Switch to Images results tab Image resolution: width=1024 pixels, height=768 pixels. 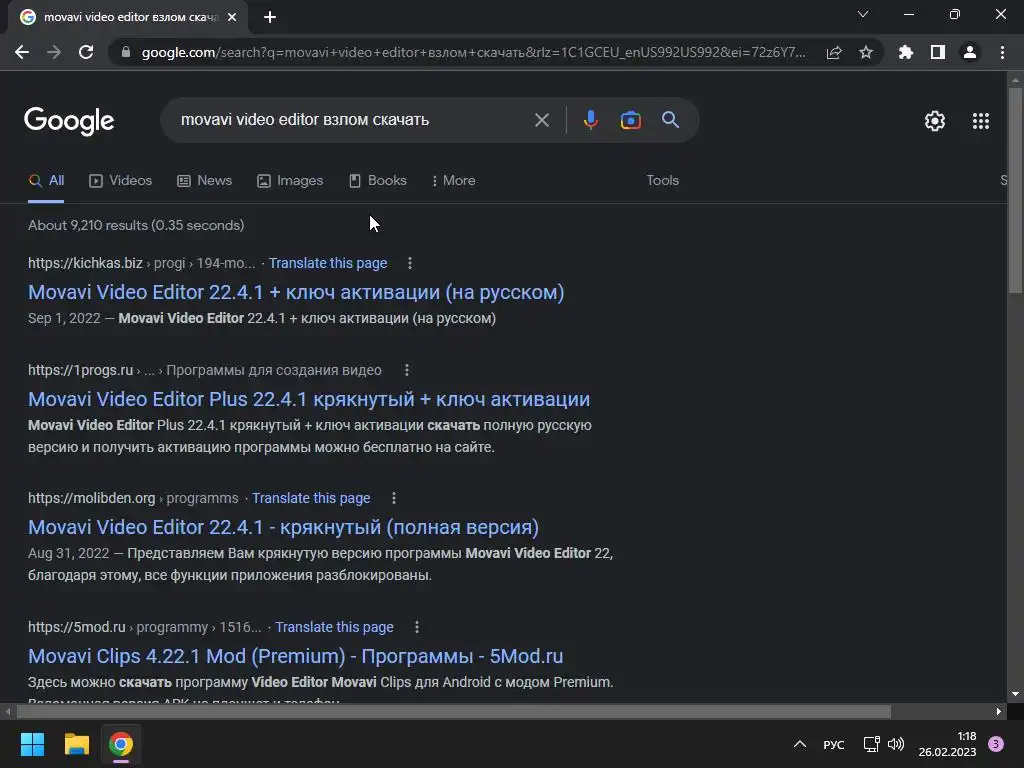point(290,180)
